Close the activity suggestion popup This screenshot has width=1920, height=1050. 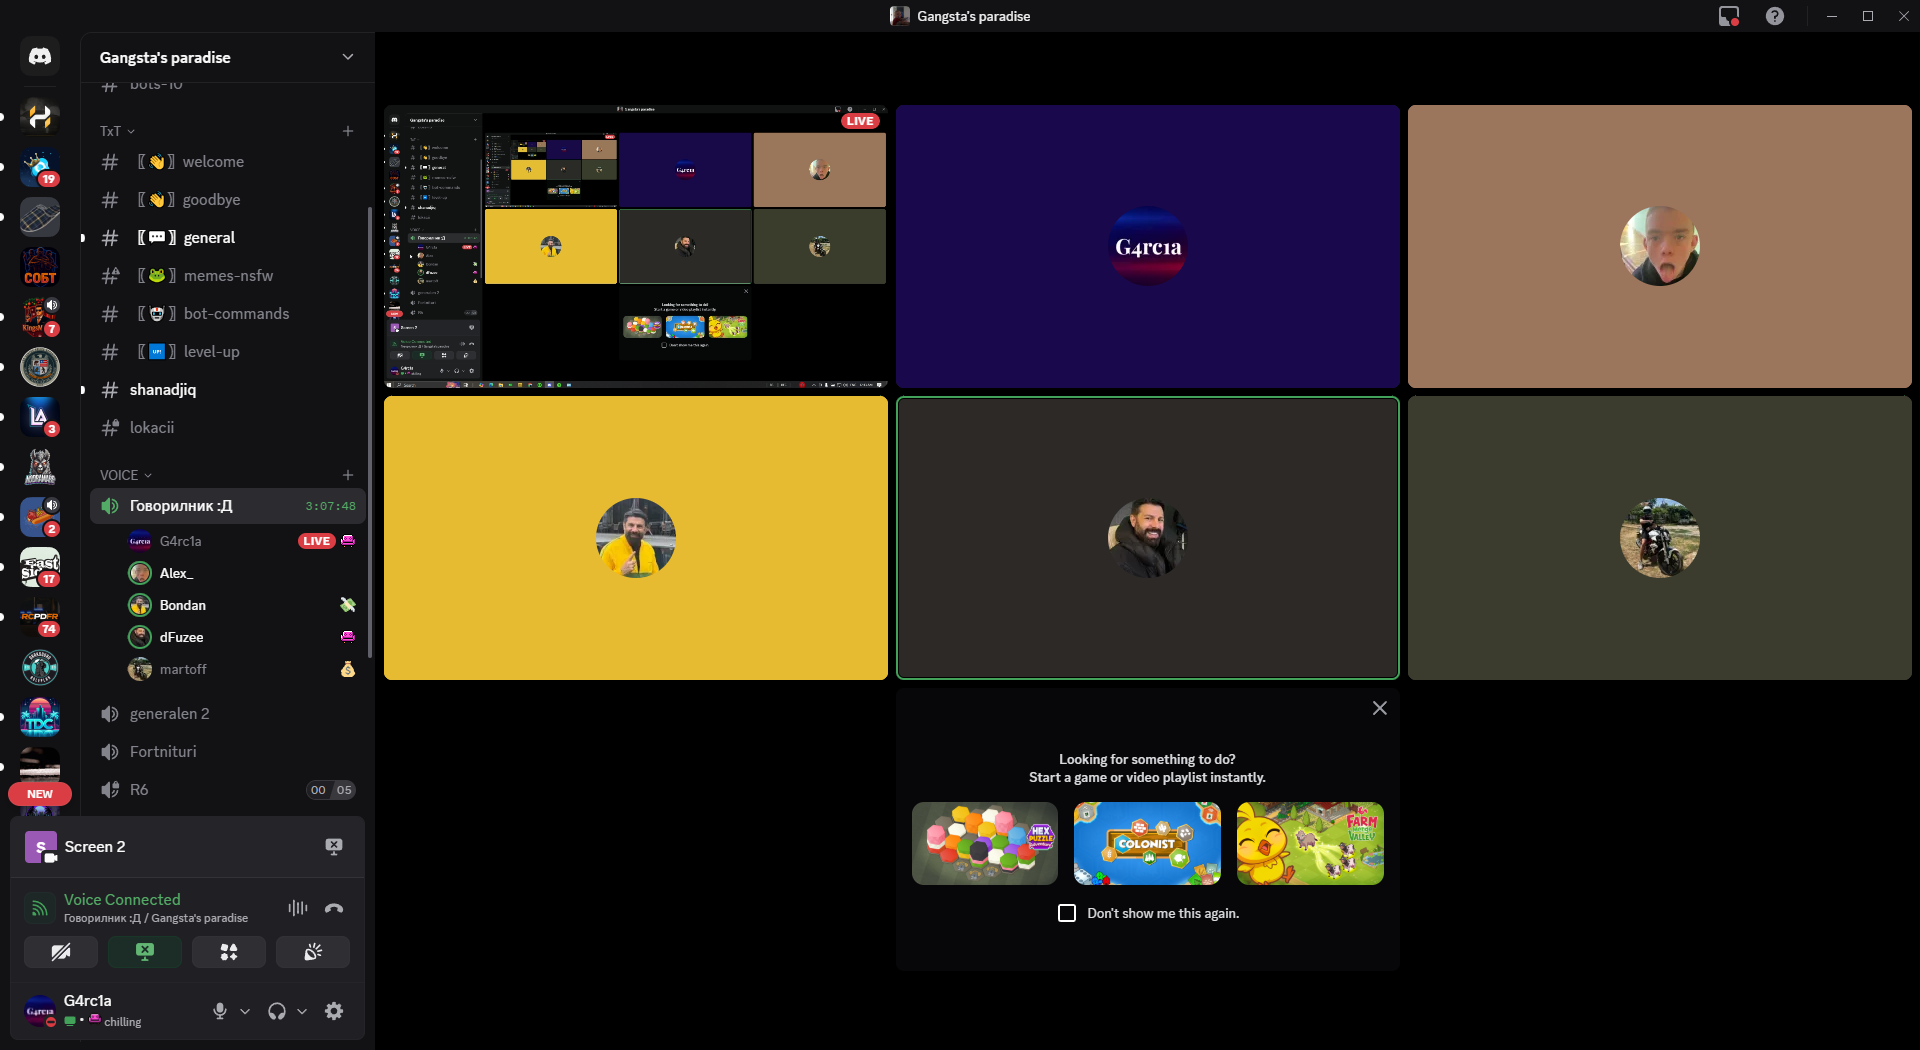(x=1380, y=708)
